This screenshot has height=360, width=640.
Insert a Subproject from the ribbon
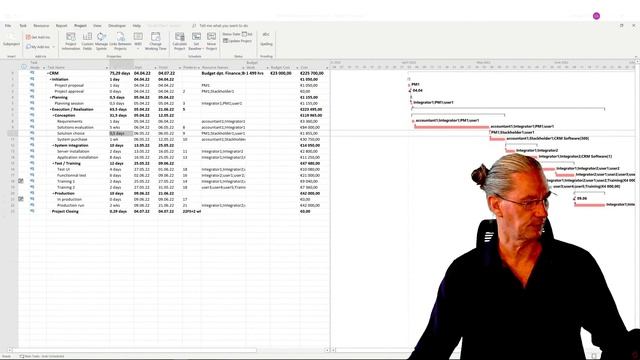click(x=11, y=40)
